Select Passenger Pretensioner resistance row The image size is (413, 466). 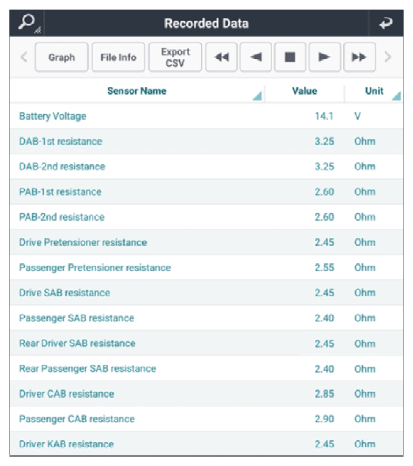(x=206, y=268)
